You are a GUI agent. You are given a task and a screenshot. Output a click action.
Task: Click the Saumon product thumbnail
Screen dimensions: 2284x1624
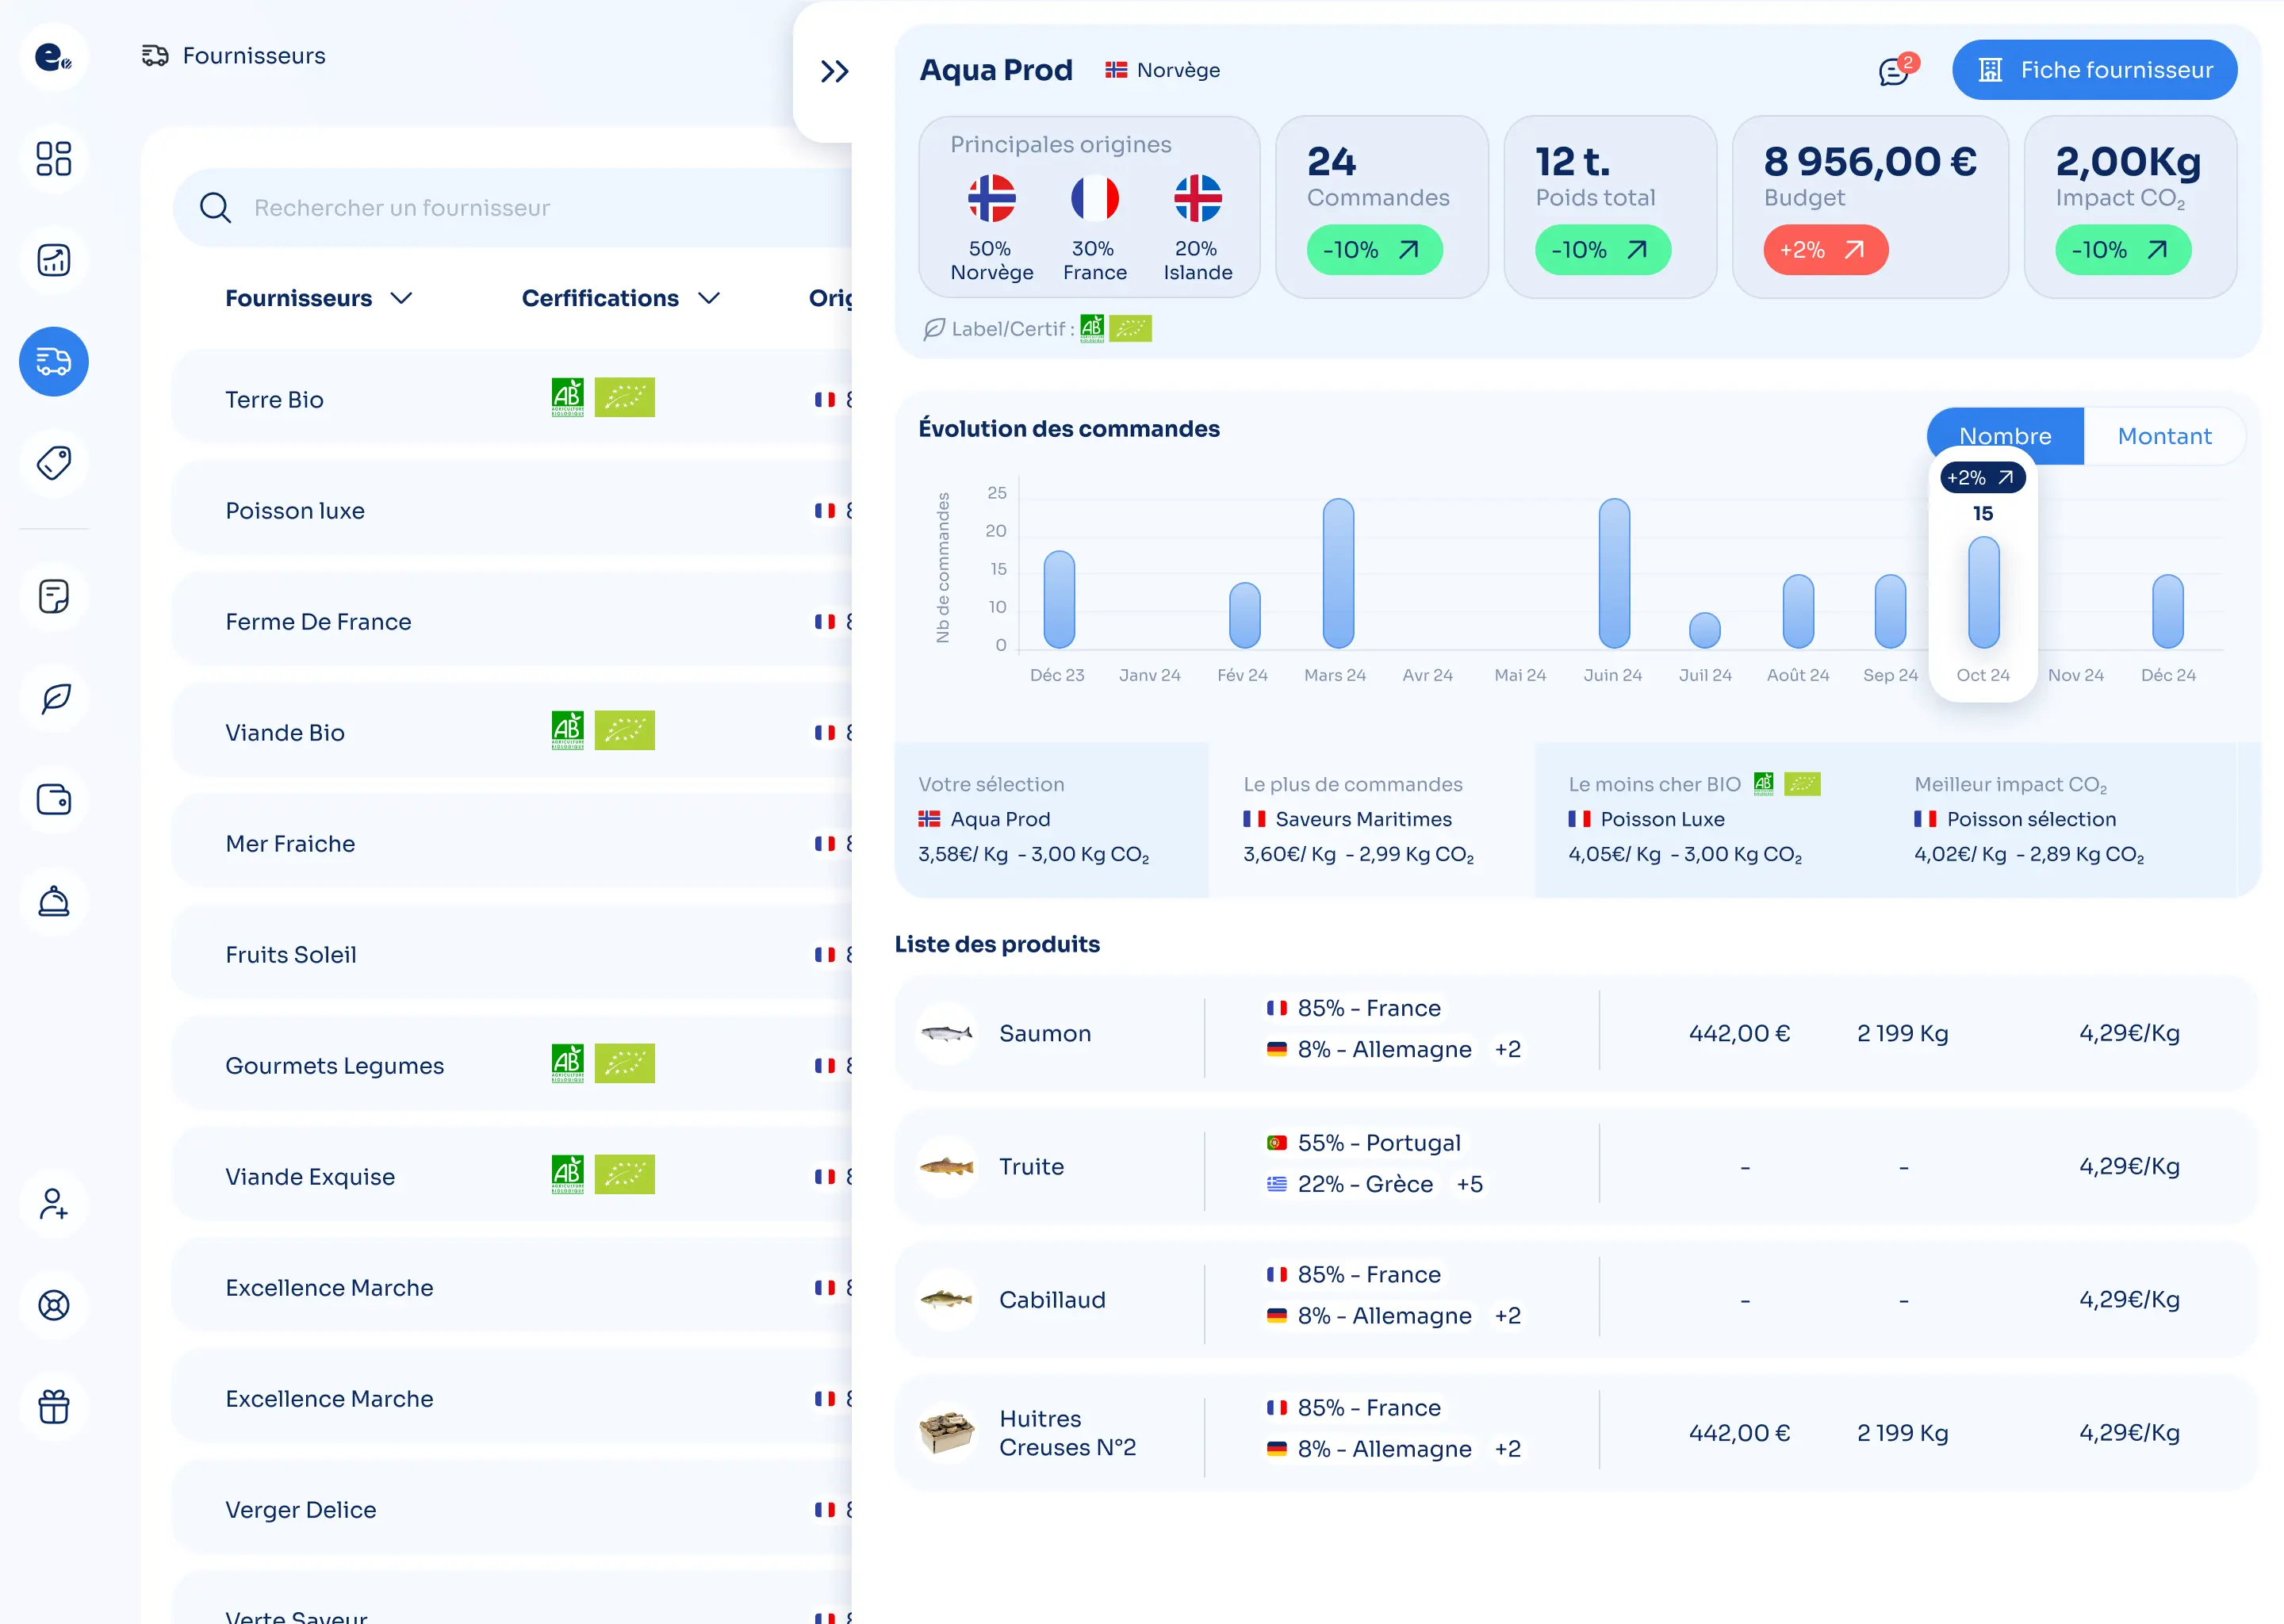[x=946, y=1033]
